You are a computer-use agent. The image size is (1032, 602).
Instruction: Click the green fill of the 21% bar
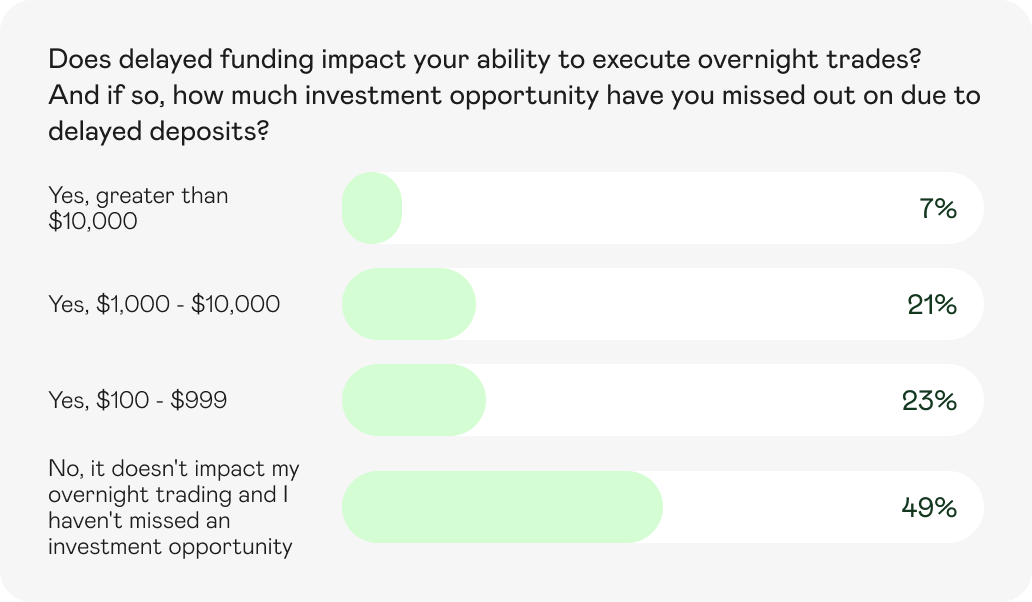(x=408, y=304)
